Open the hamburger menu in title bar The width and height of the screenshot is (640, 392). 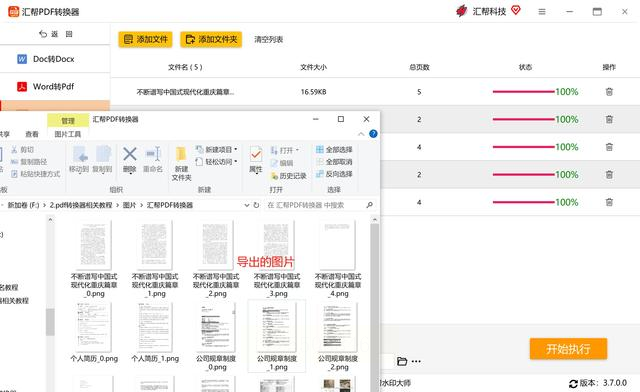[x=542, y=12]
